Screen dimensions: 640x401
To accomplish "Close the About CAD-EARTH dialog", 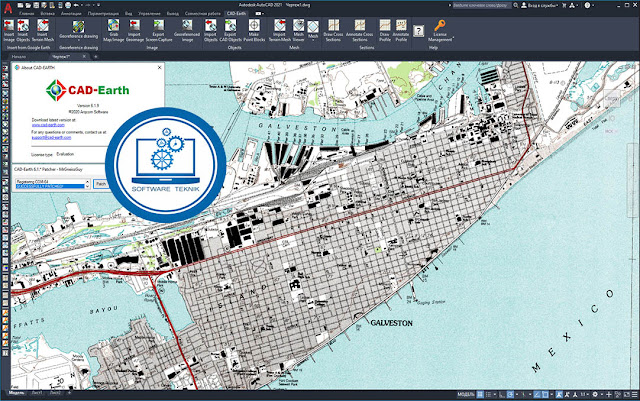I will click(160, 67).
